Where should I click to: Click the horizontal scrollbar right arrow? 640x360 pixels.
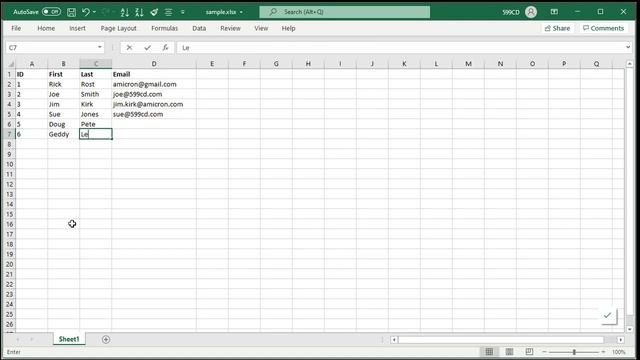[620, 340]
